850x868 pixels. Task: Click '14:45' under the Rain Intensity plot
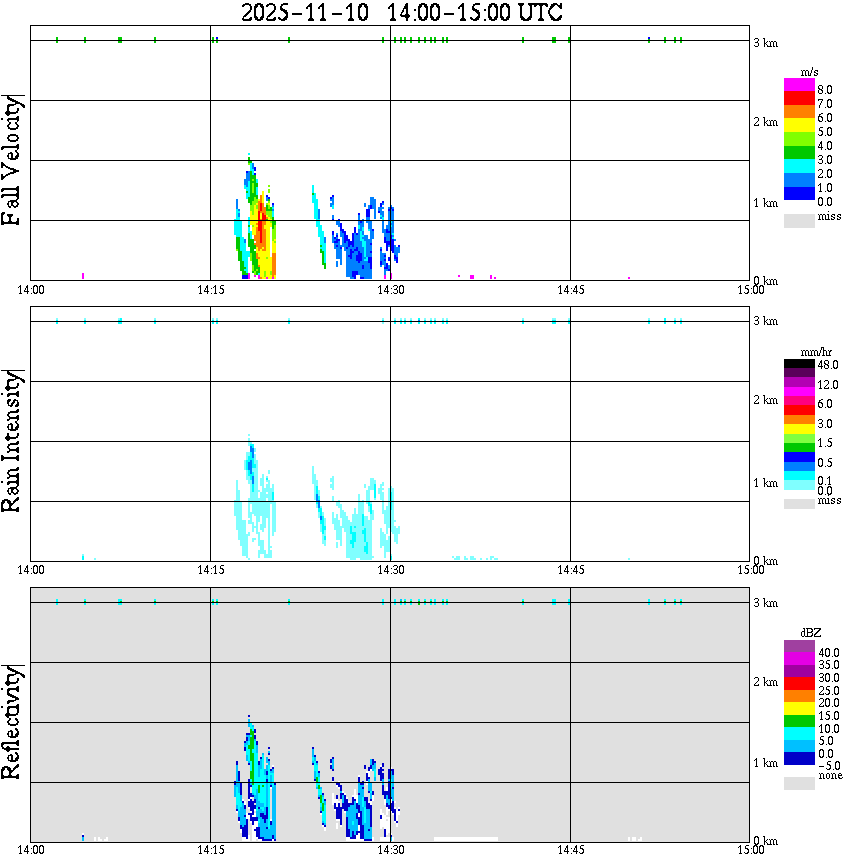[571, 570]
